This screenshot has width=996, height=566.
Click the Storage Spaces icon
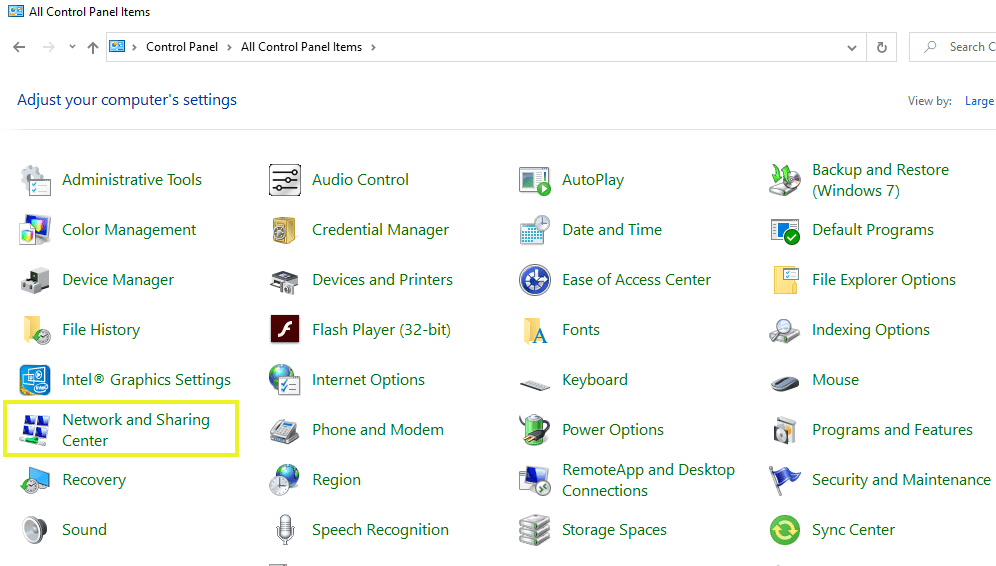point(534,530)
